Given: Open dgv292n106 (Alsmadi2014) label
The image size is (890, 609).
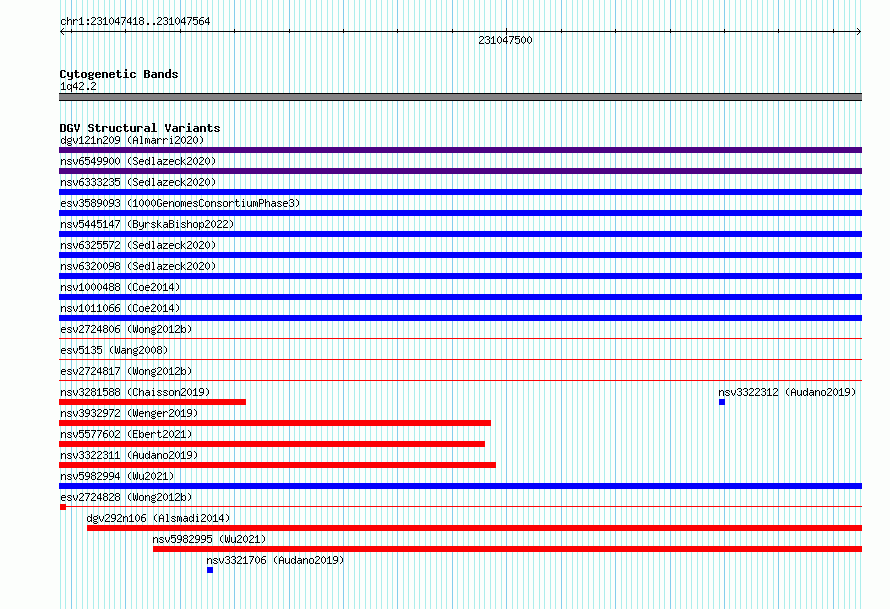Looking at the screenshot, I should tap(158, 518).
